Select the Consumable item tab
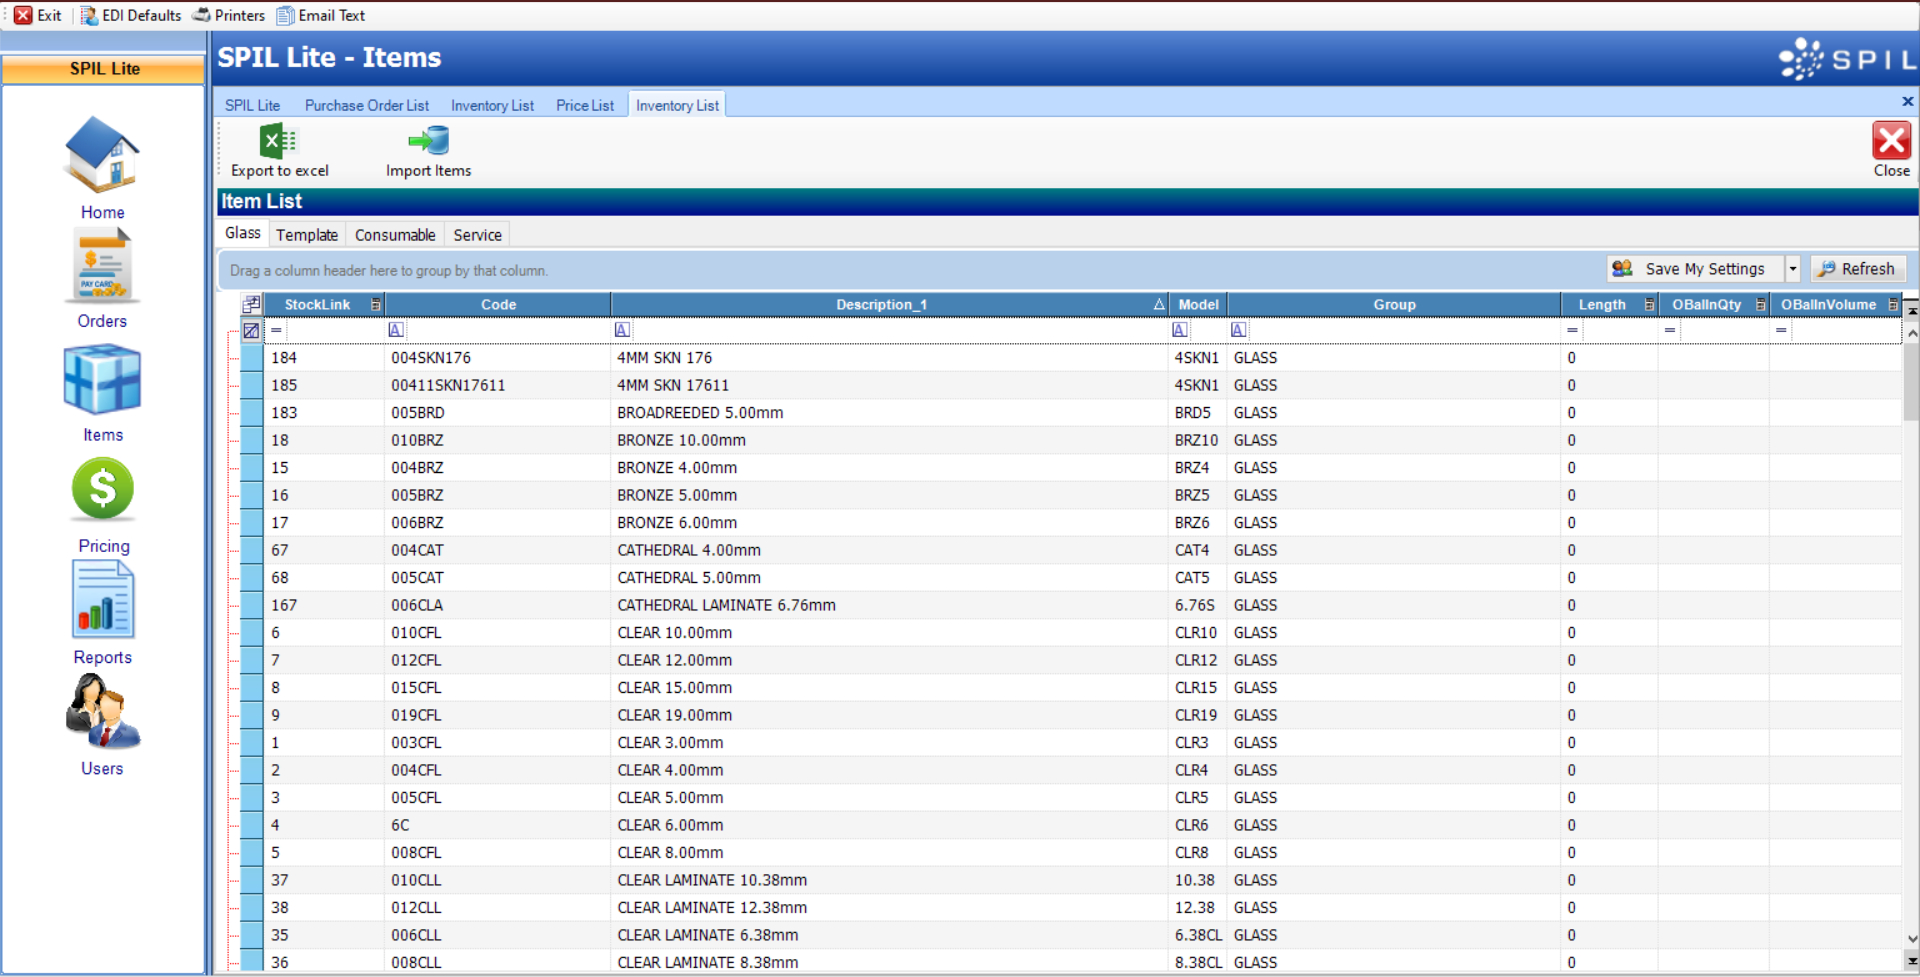The height and width of the screenshot is (977, 1920). point(395,235)
